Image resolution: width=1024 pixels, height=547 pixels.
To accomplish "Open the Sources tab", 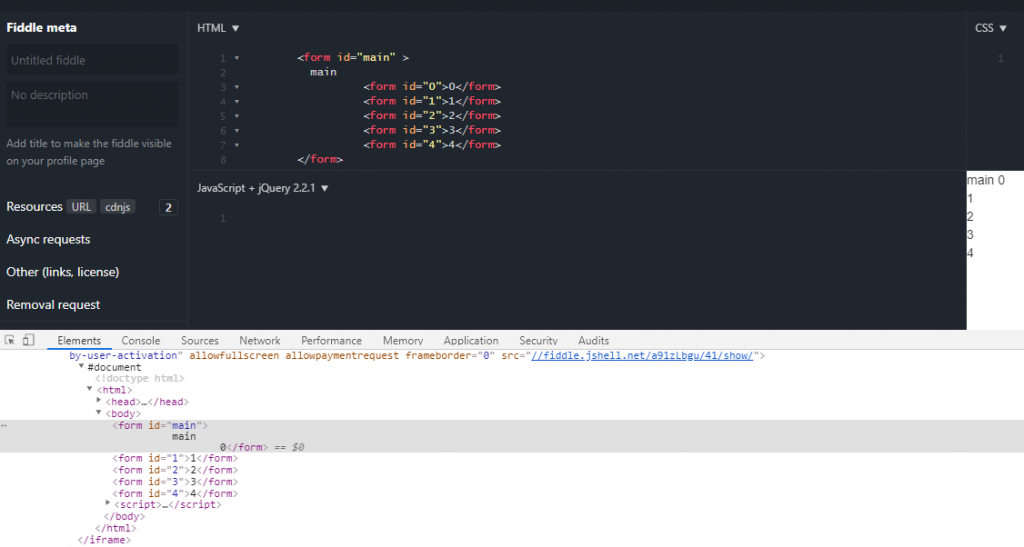I will (x=200, y=341).
